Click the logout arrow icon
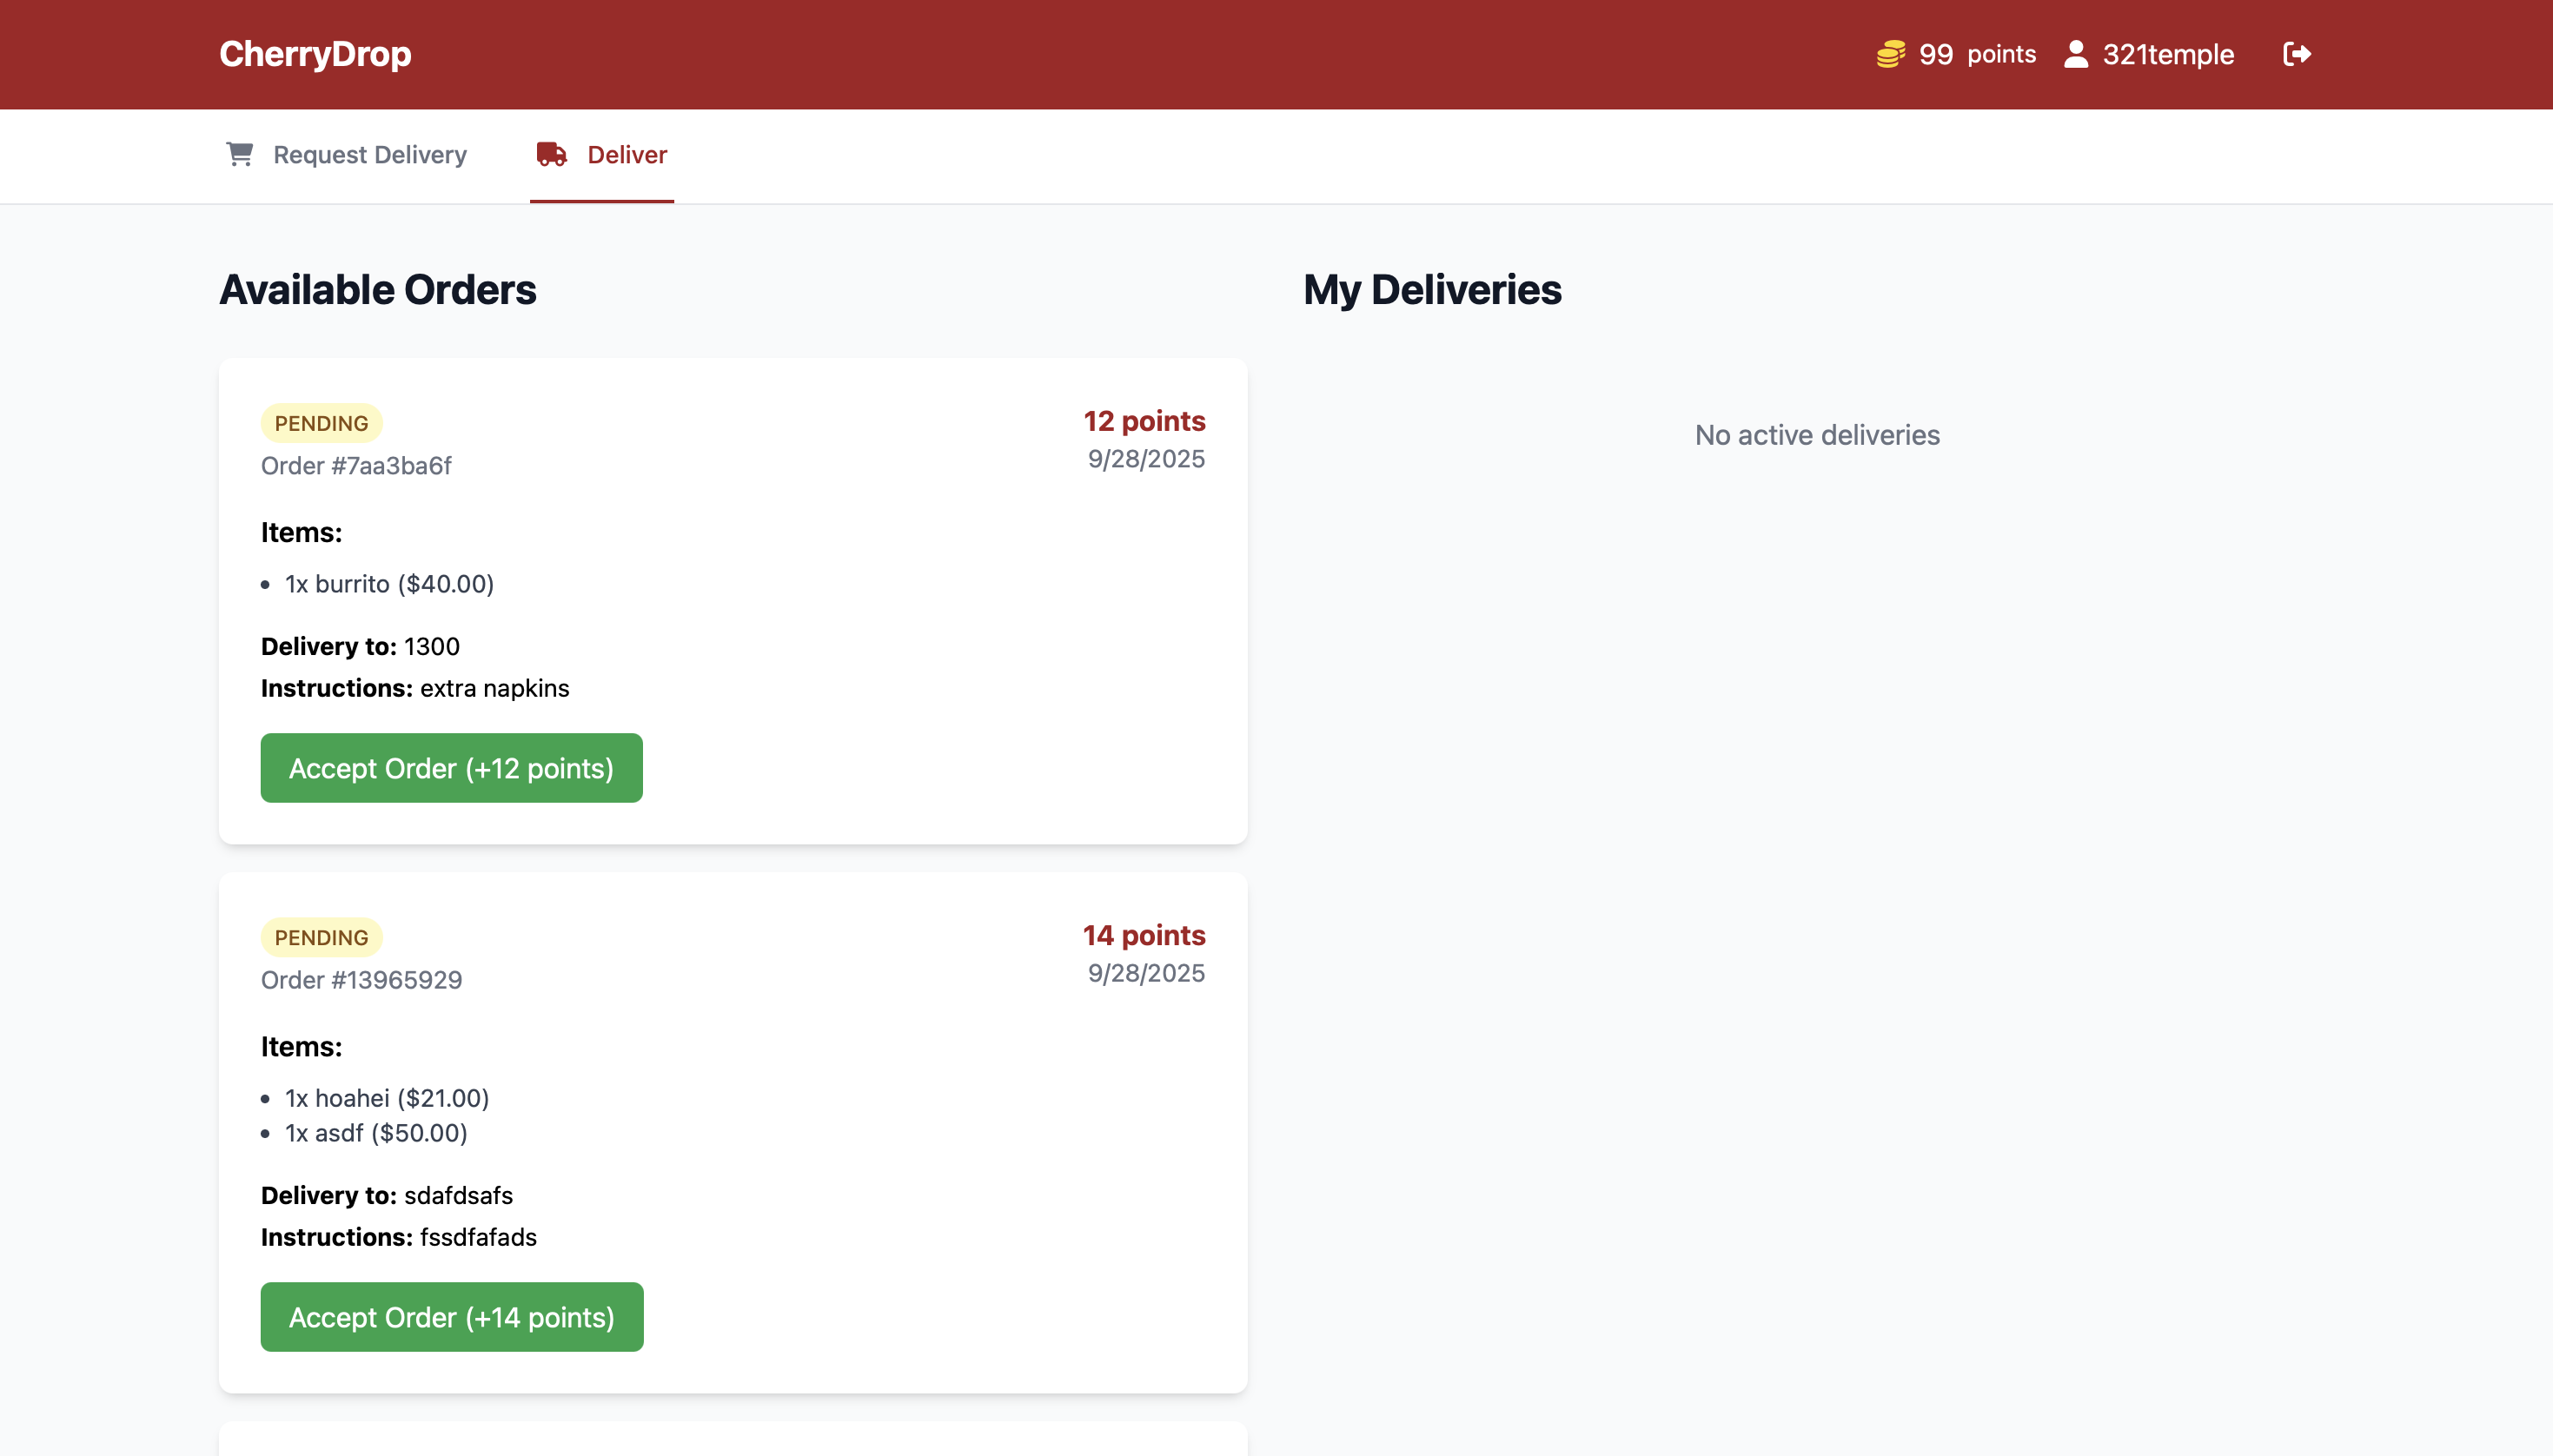Image resolution: width=2553 pixels, height=1456 pixels. click(2296, 54)
